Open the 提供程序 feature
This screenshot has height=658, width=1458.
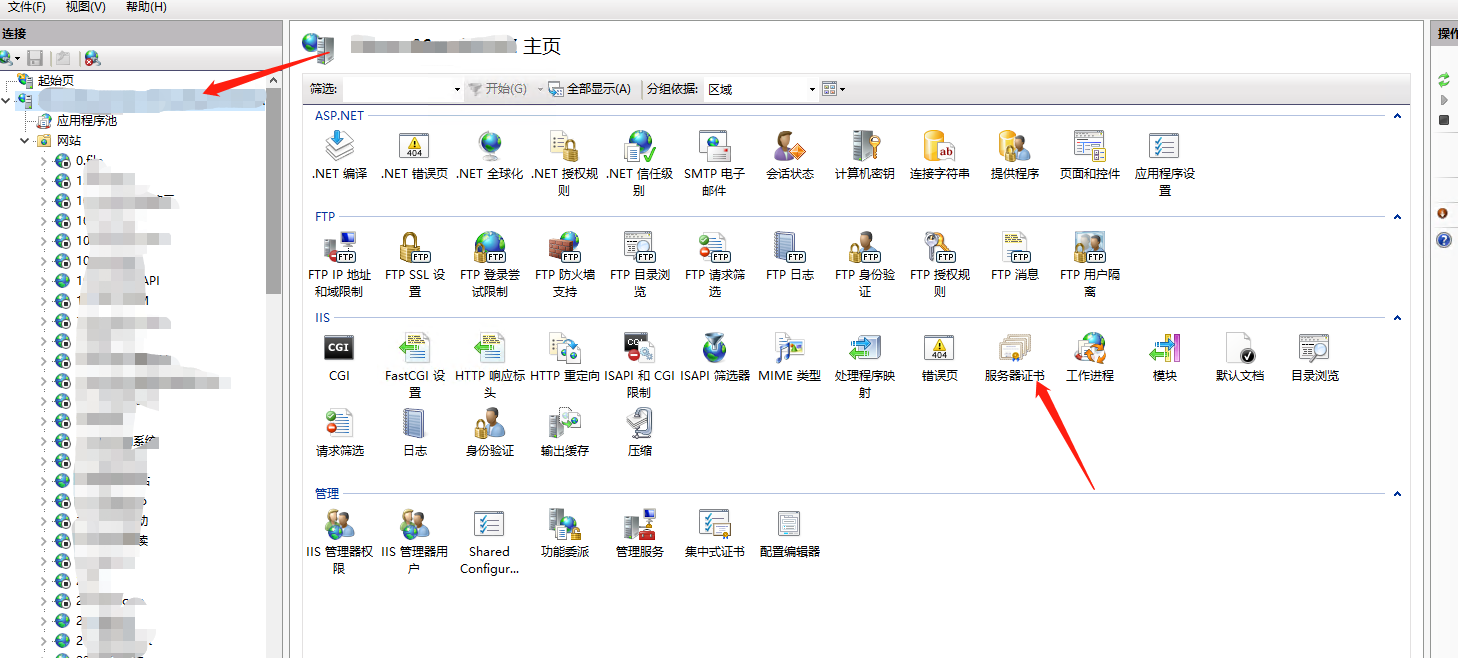pos(1015,156)
